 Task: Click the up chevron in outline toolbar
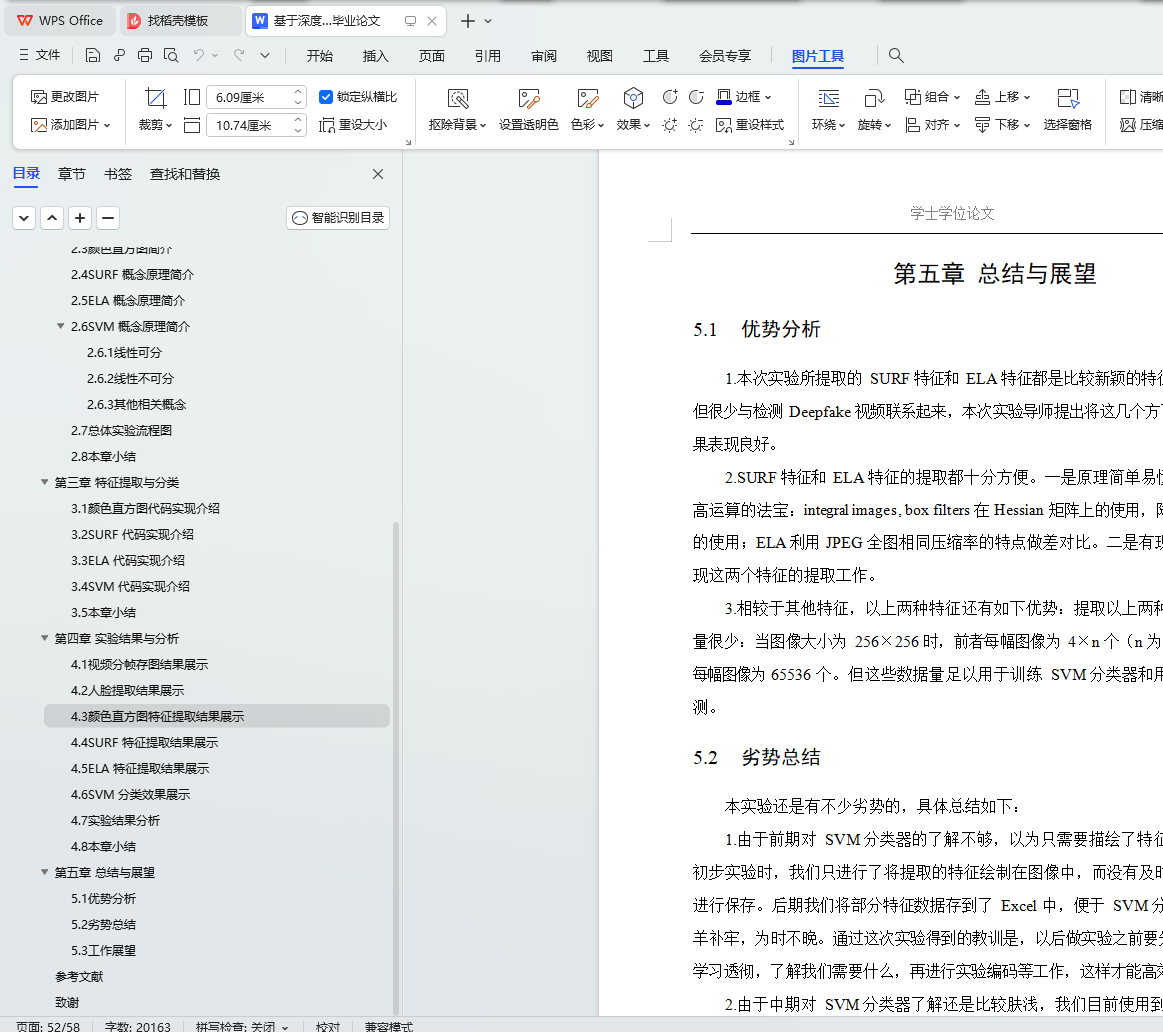pyautogui.click(x=52, y=217)
